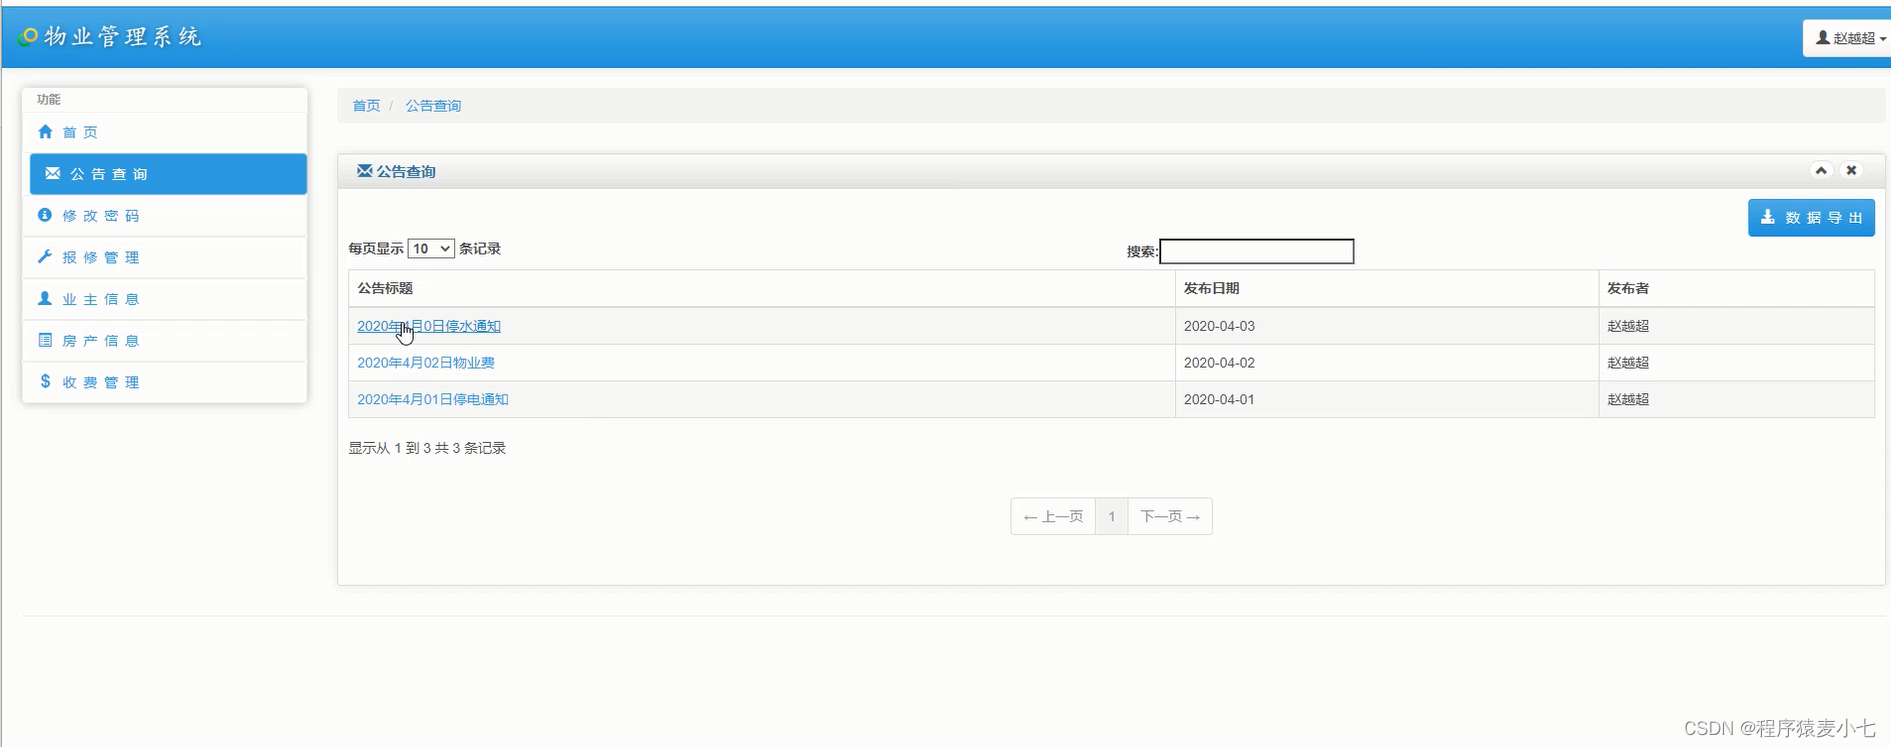This screenshot has height=747, width=1891.
Task: Click the logo icon next to 物业管理系统
Action: pyautogui.click(x=28, y=37)
